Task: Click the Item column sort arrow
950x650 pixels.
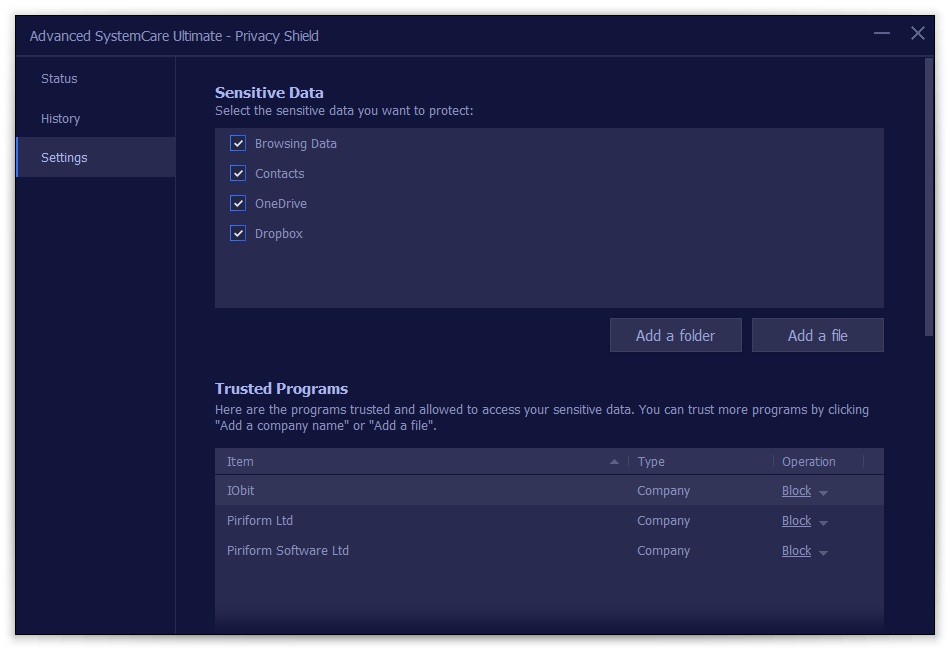Action: (x=614, y=462)
